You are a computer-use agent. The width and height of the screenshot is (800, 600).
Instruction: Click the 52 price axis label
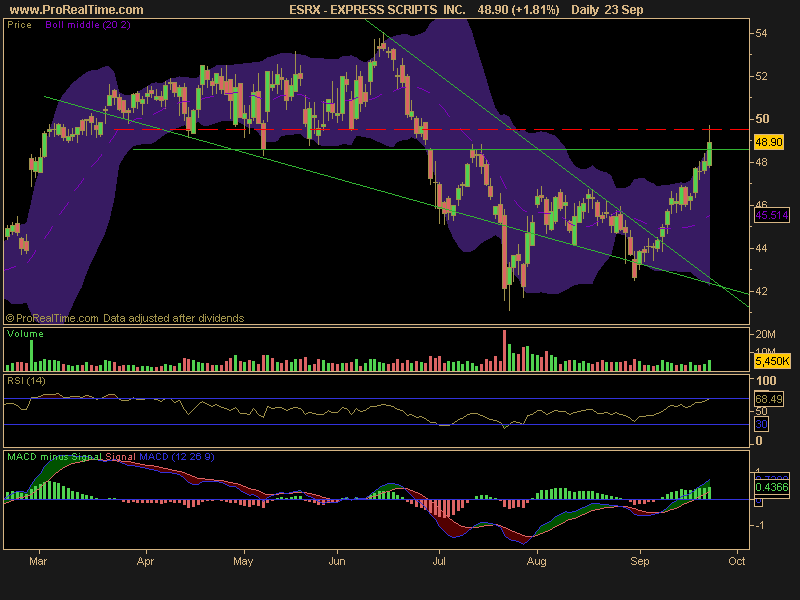point(761,77)
